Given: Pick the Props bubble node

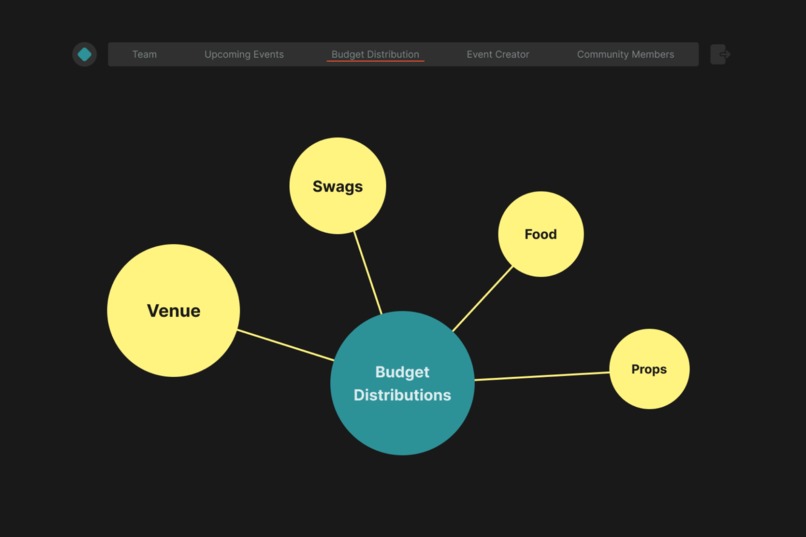Looking at the screenshot, I should (x=649, y=369).
